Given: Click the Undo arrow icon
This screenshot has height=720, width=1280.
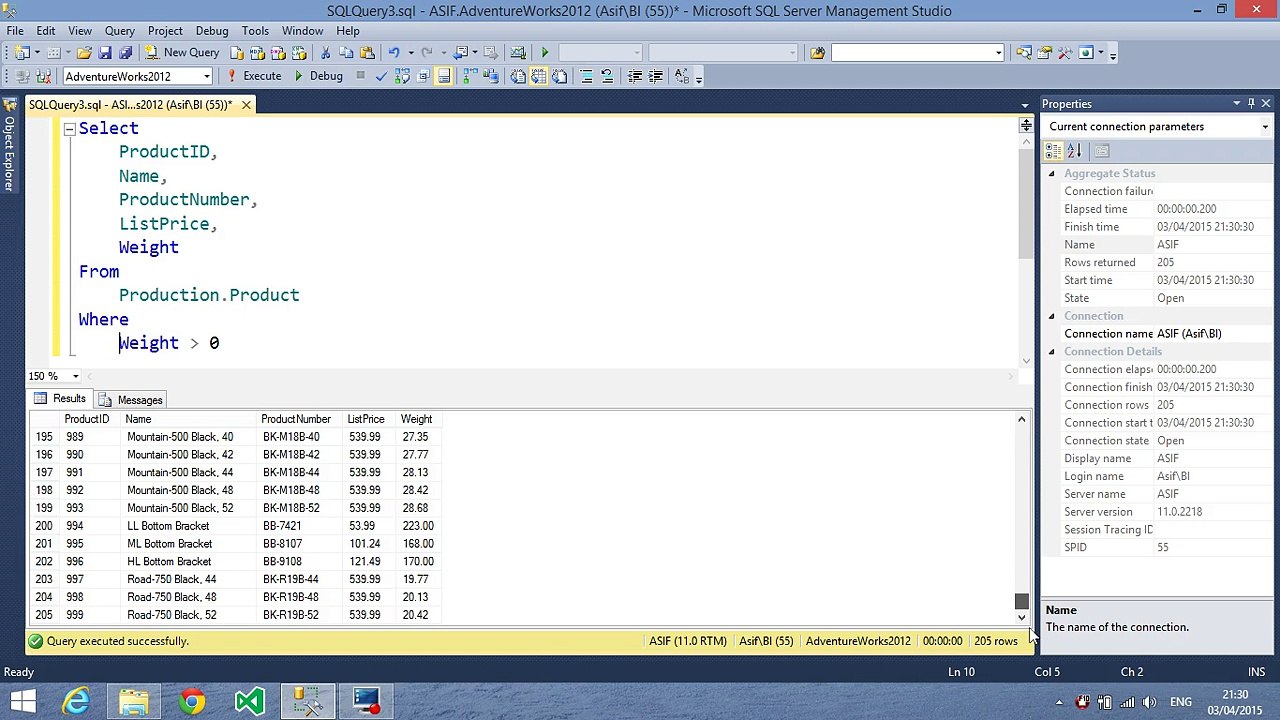Looking at the screenshot, I should [394, 52].
